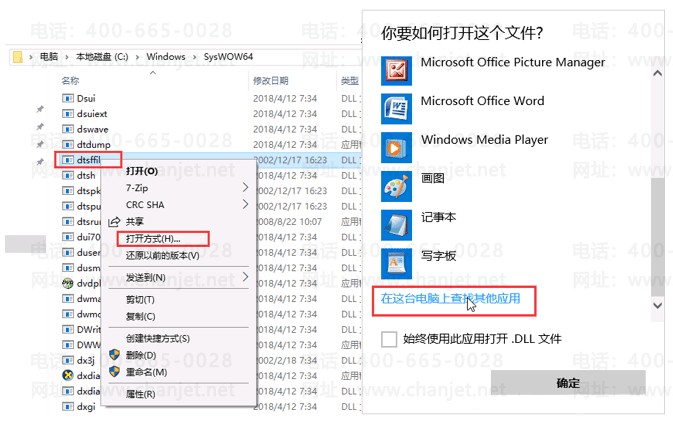Click the app list scrollbar thumb
The image size is (673, 421).
[x=657, y=236]
